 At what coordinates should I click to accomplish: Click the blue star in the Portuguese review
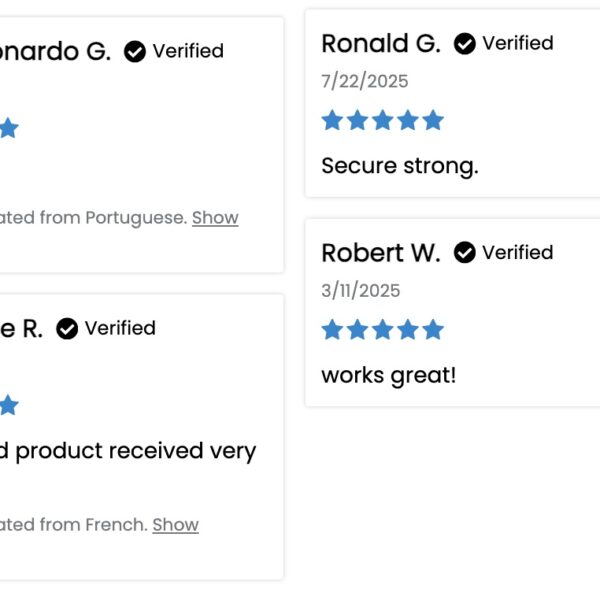point(8,128)
